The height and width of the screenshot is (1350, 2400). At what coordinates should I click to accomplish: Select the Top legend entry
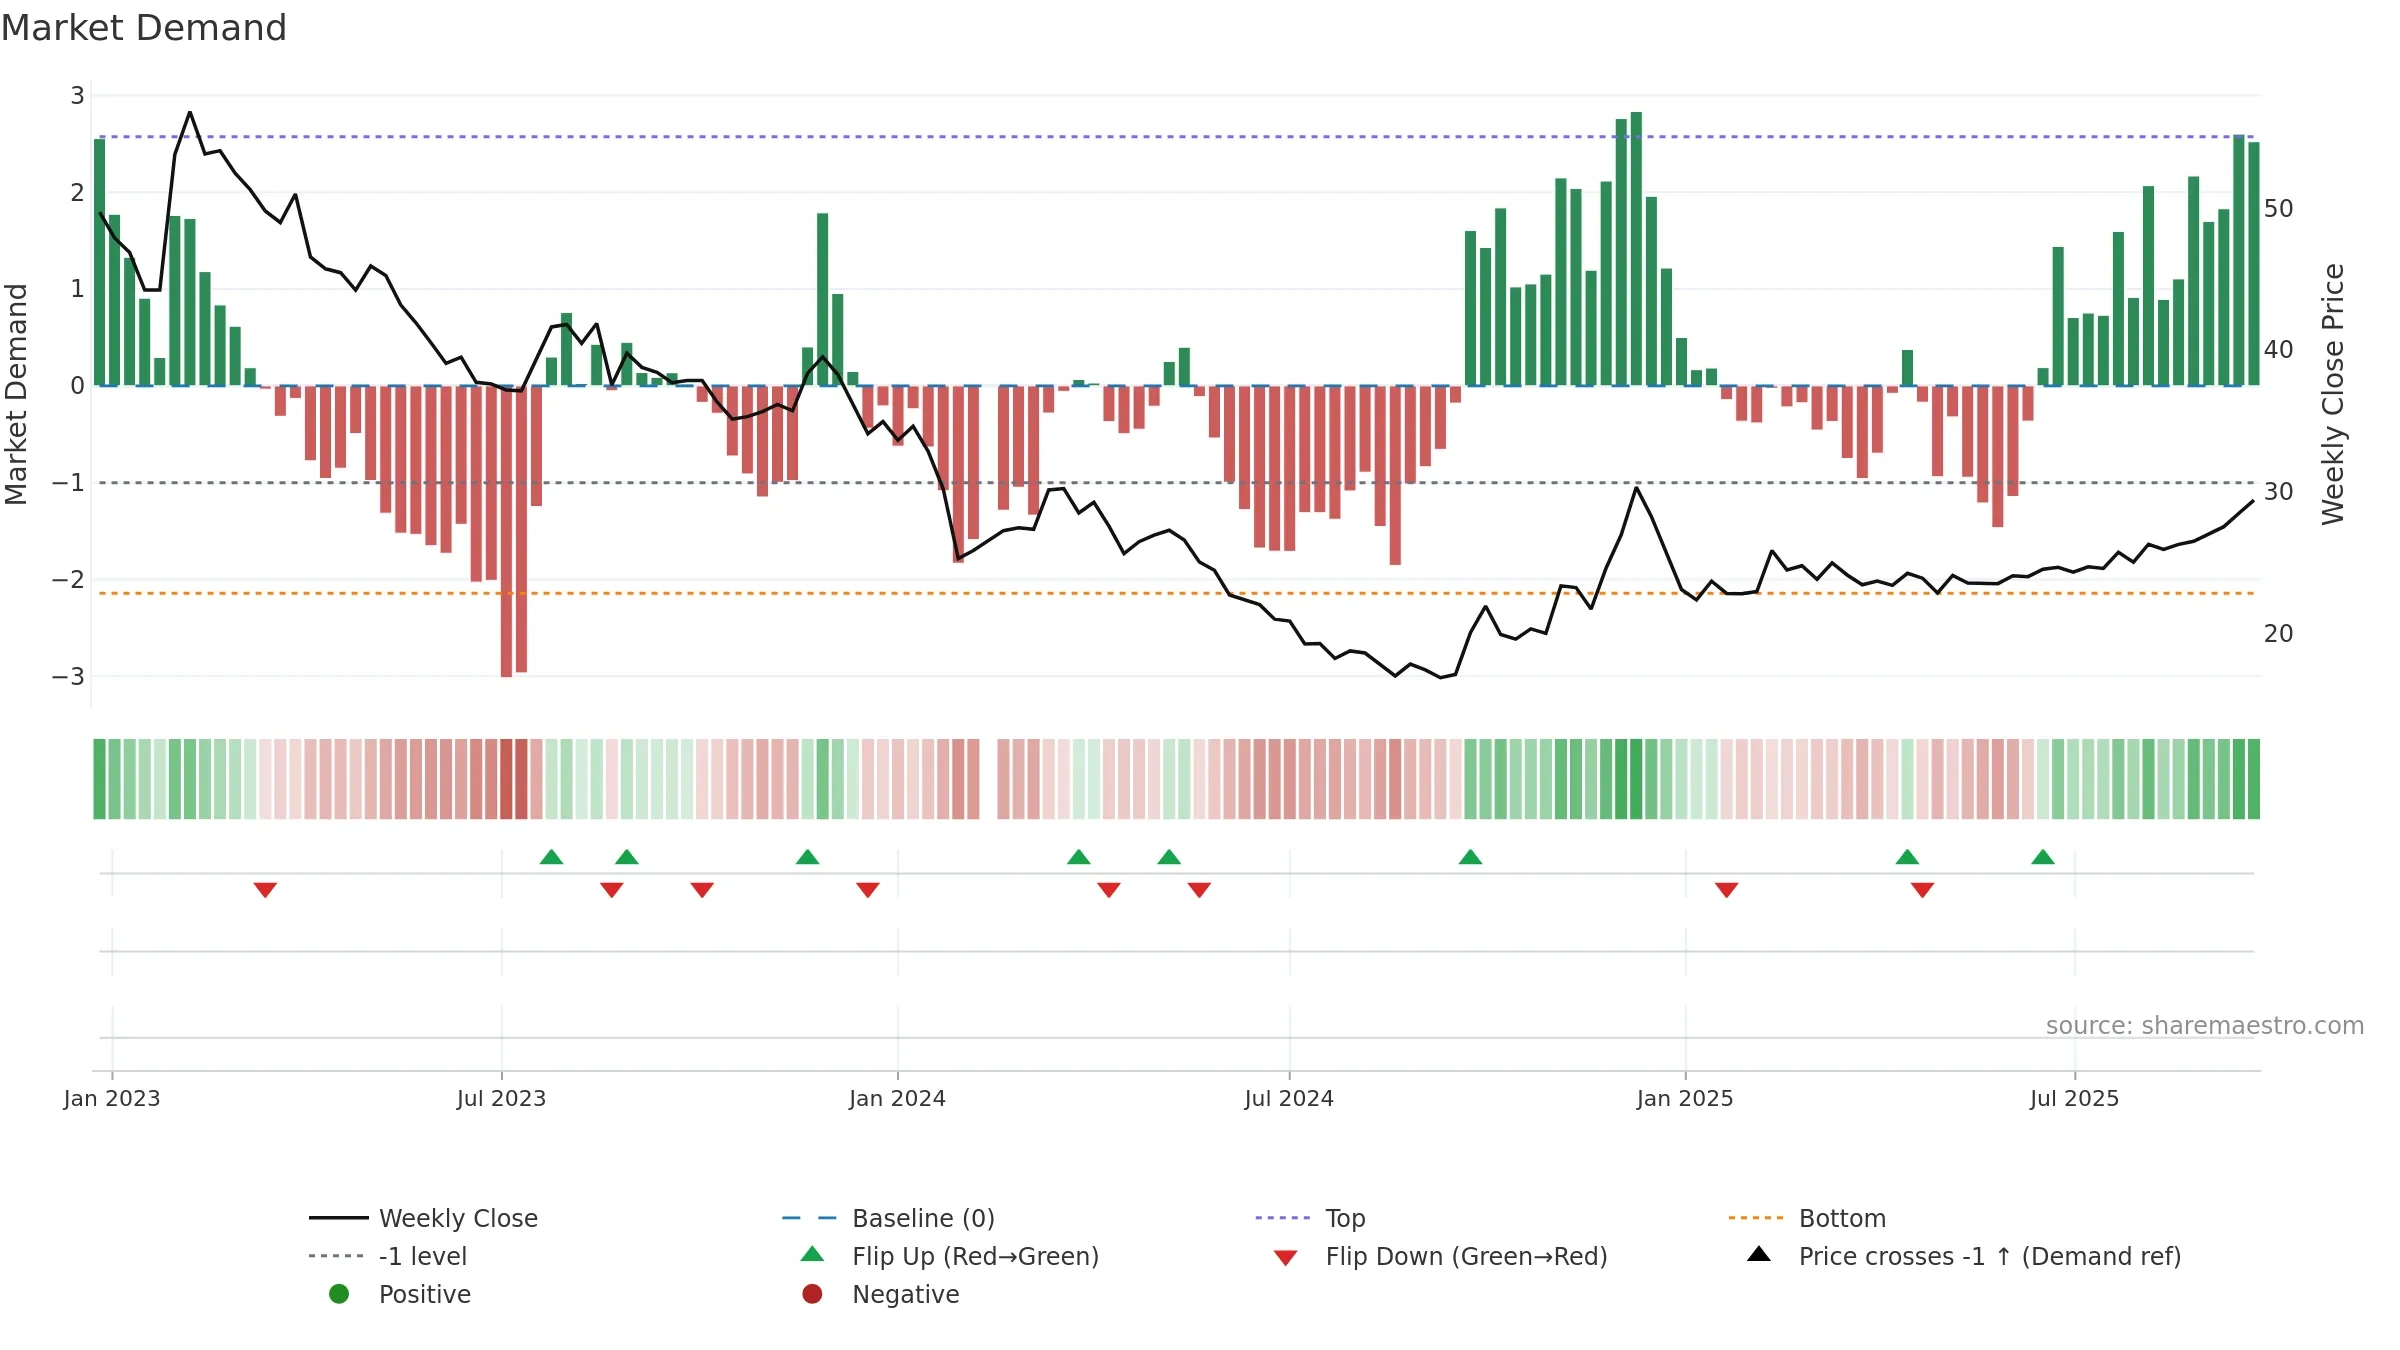pos(1310,1218)
